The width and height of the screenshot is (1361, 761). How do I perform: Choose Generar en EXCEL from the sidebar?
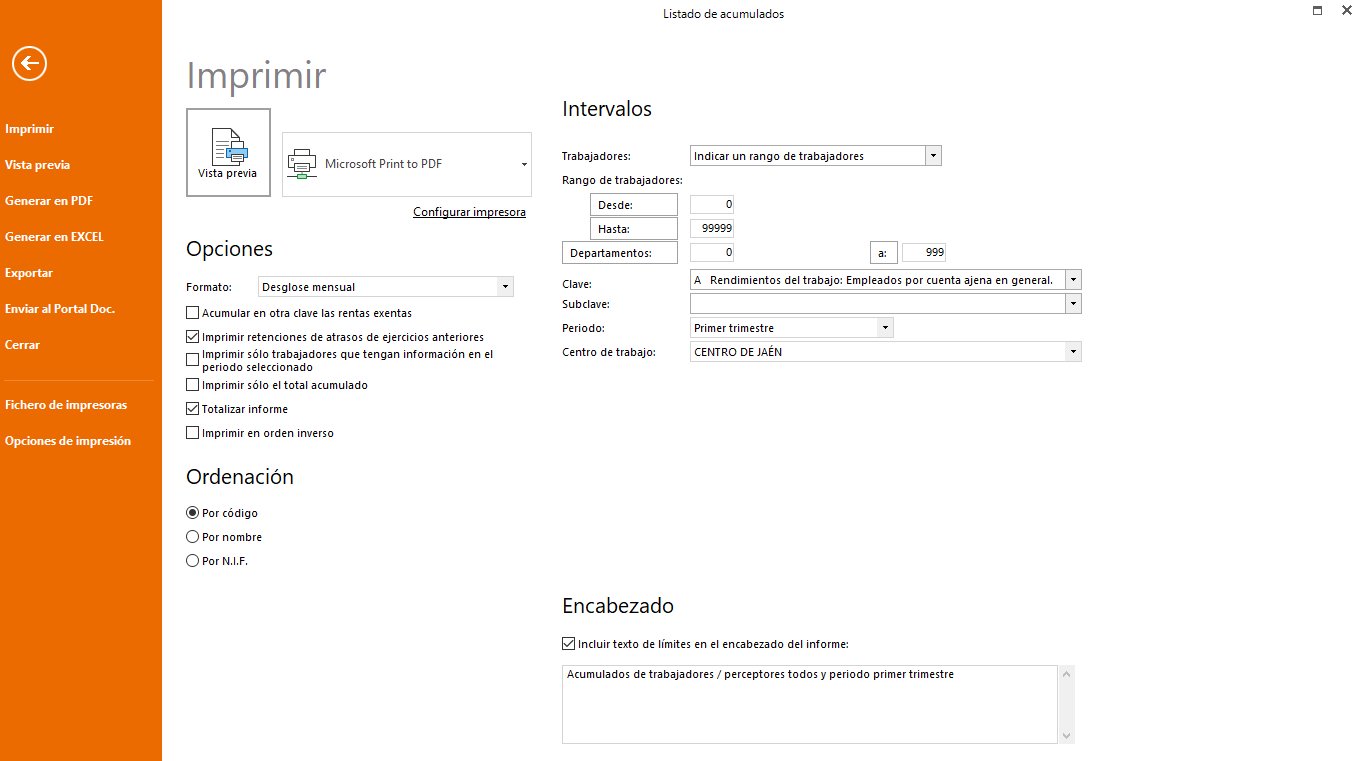point(54,237)
